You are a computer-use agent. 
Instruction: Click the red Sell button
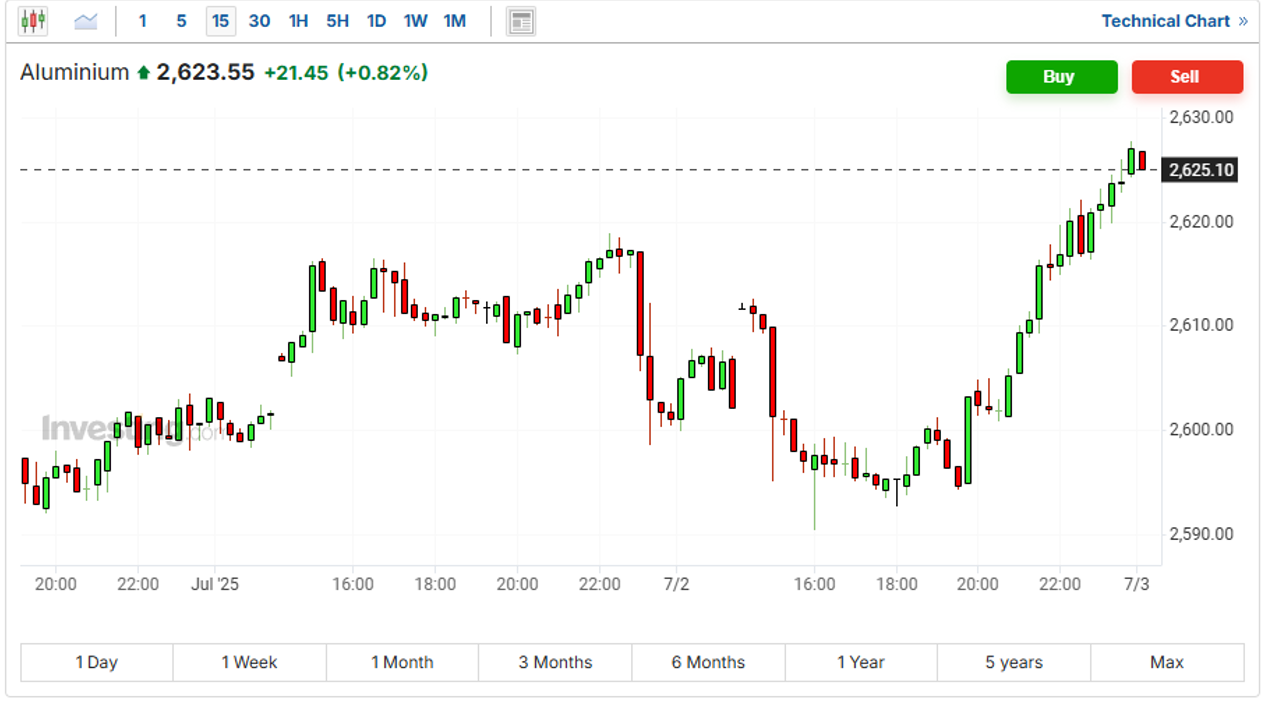[1187, 77]
